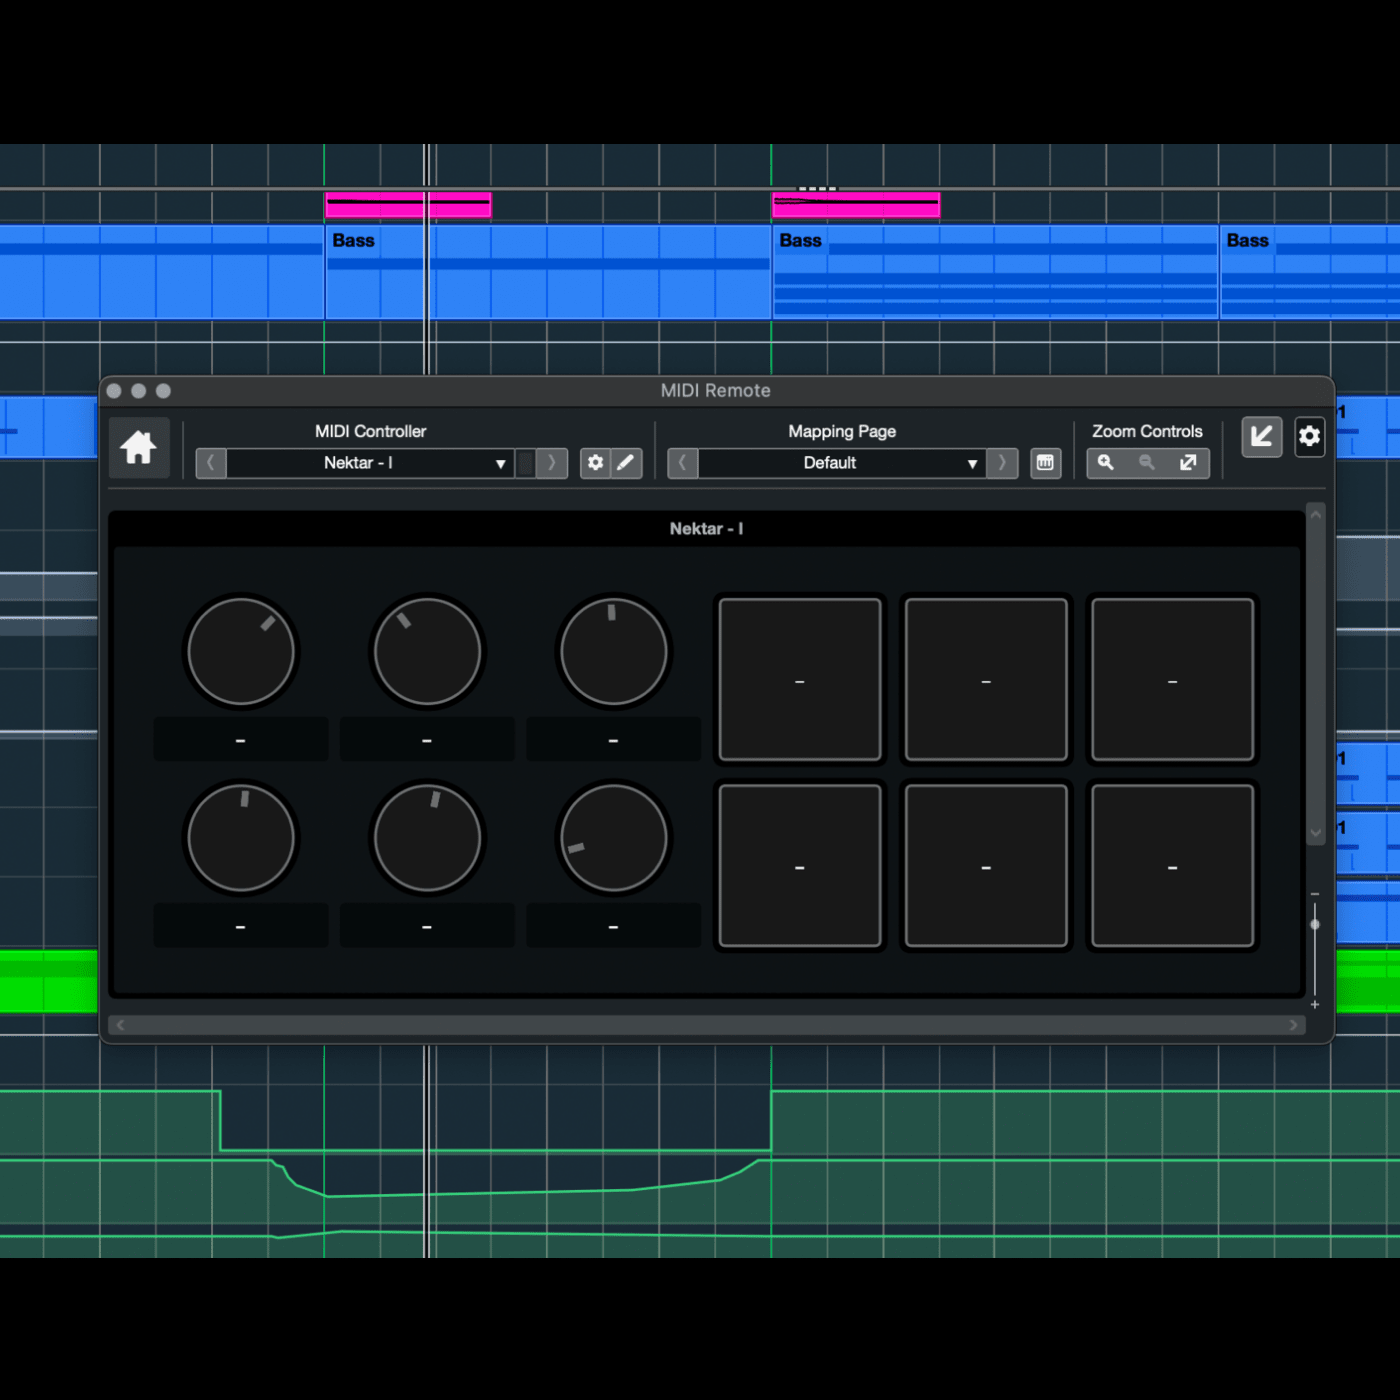Viewport: 1400px width, 1400px height.
Task: Click the value field under bottom-right knob
Action: coord(614,927)
